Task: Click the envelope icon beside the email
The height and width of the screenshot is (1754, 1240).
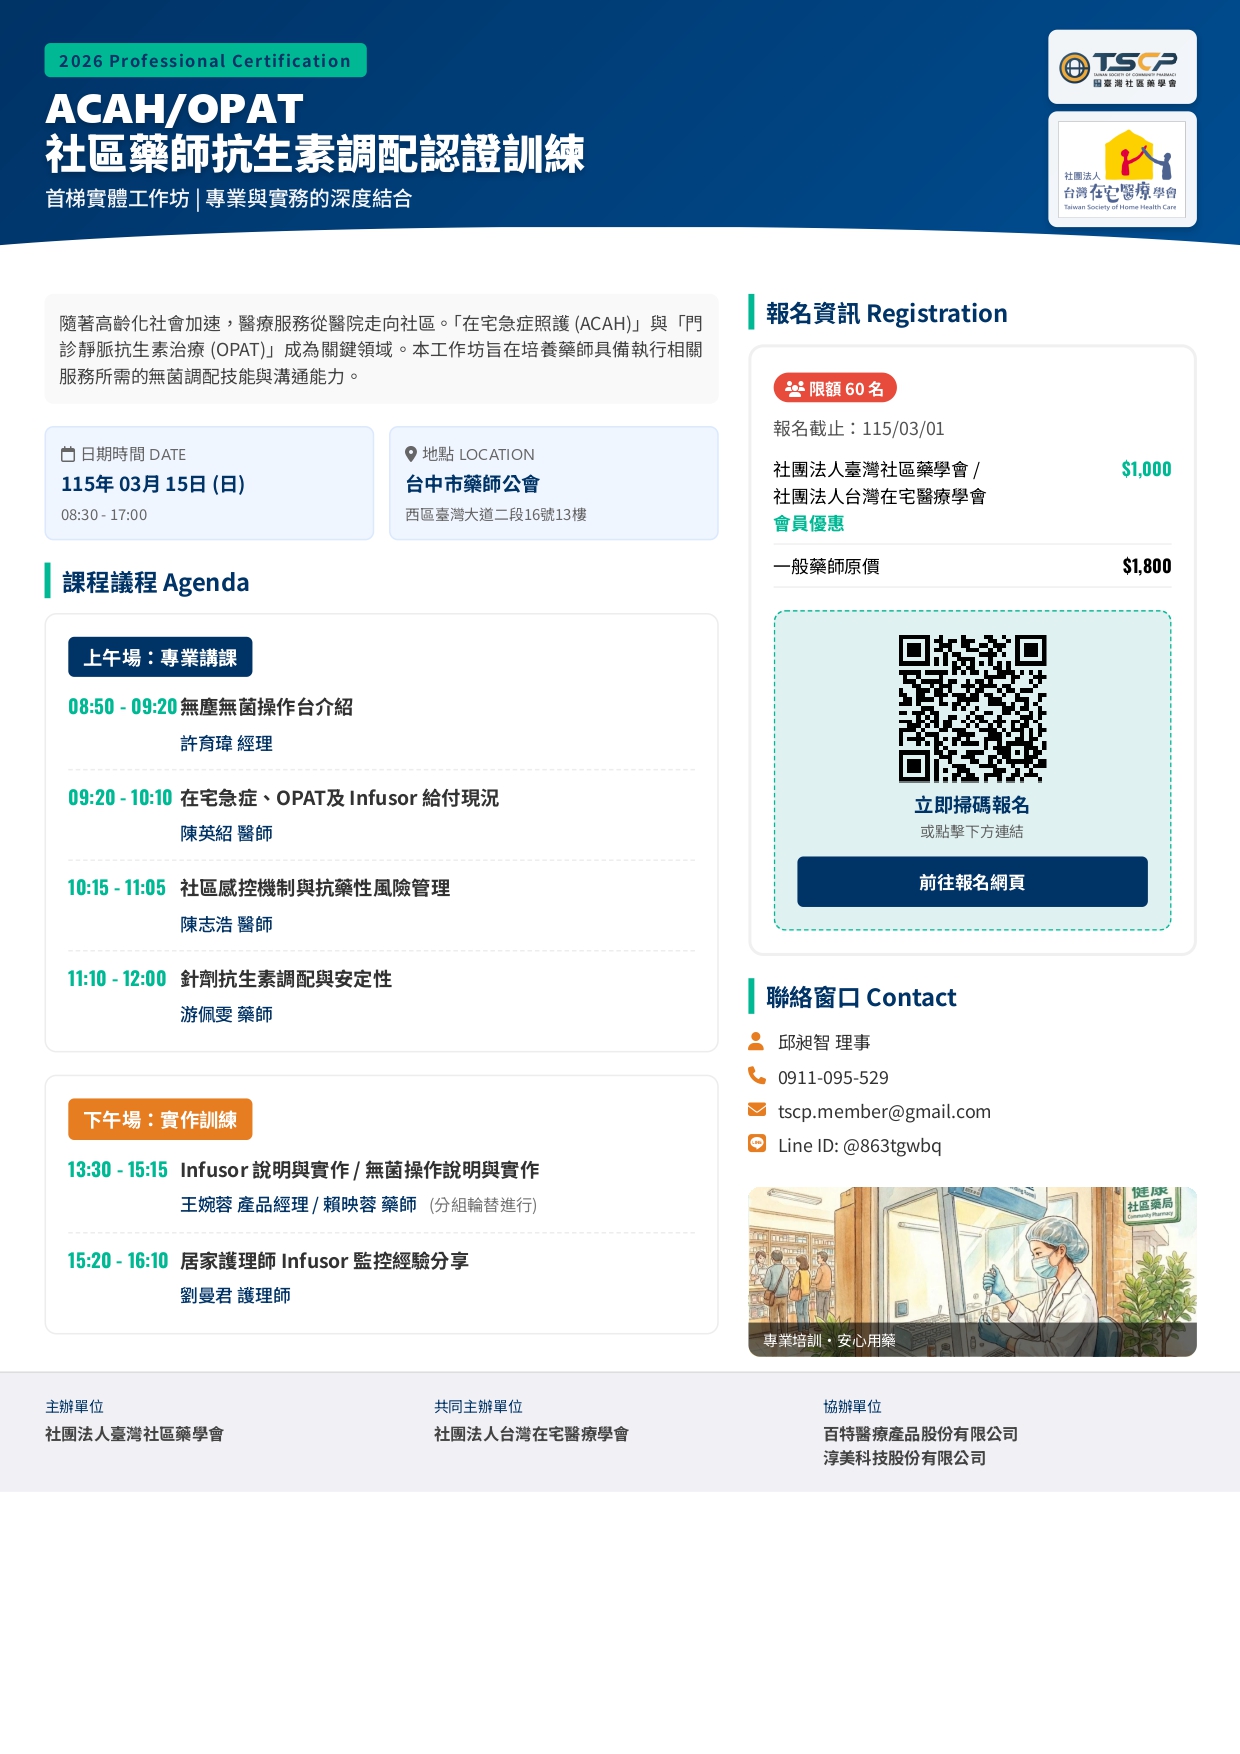Action: 756,1110
